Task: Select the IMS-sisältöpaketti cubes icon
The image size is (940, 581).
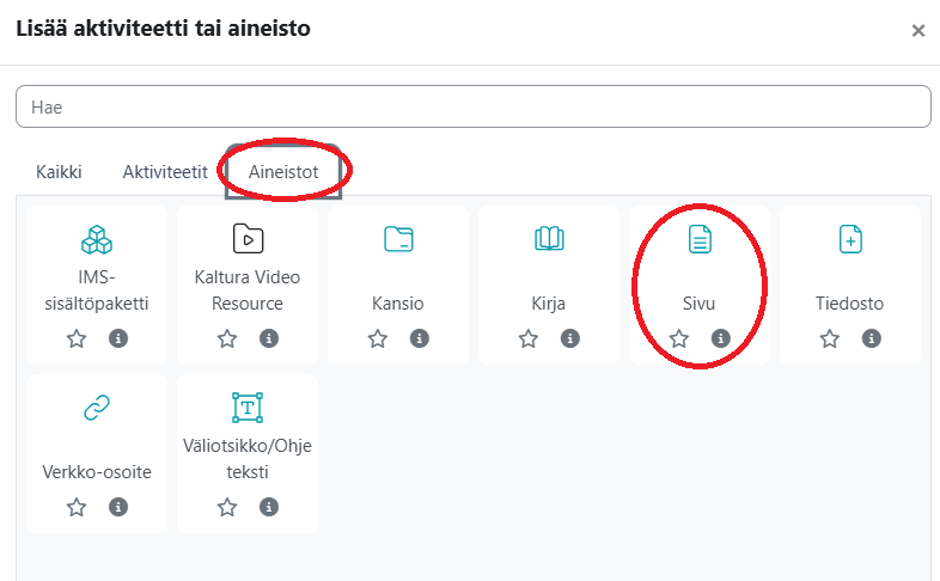Action: pyautogui.click(x=97, y=240)
